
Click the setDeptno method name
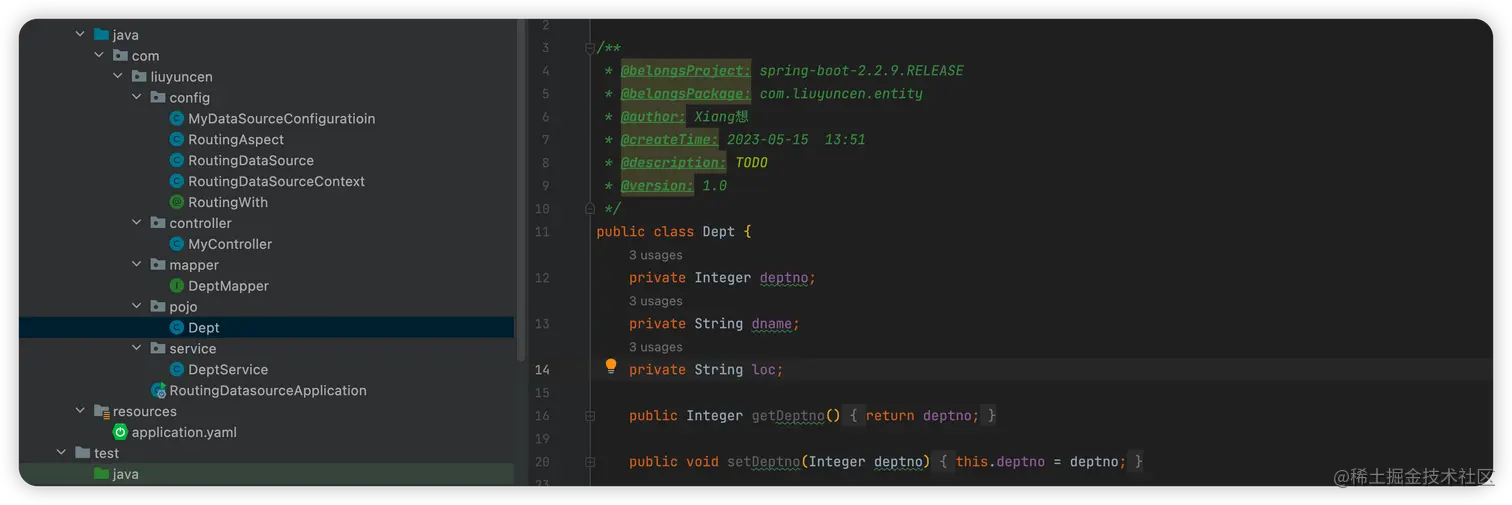point(763,461)
